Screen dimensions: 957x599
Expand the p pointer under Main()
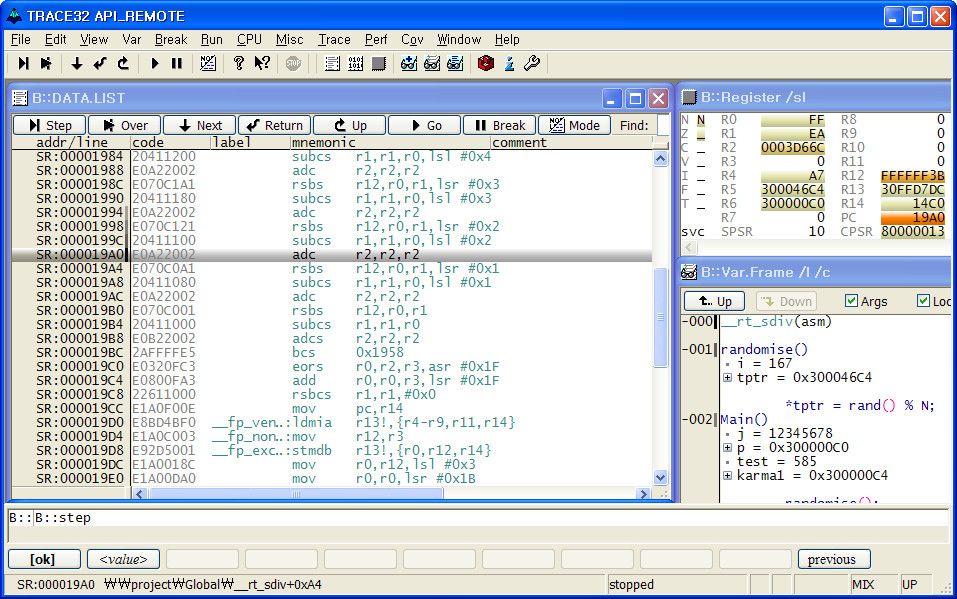(x=728, y=447)
